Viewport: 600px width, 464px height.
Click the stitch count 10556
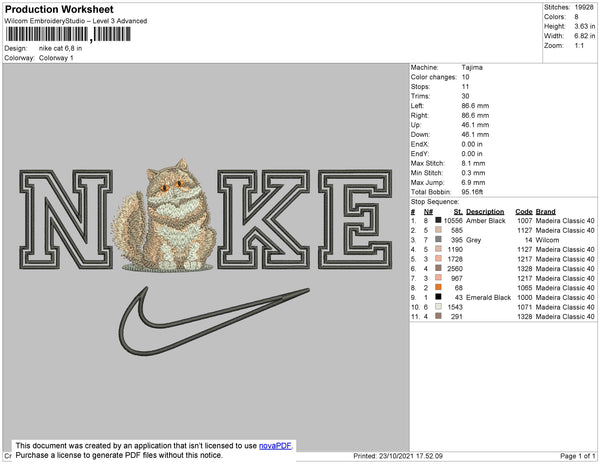[x=453, y=221]
